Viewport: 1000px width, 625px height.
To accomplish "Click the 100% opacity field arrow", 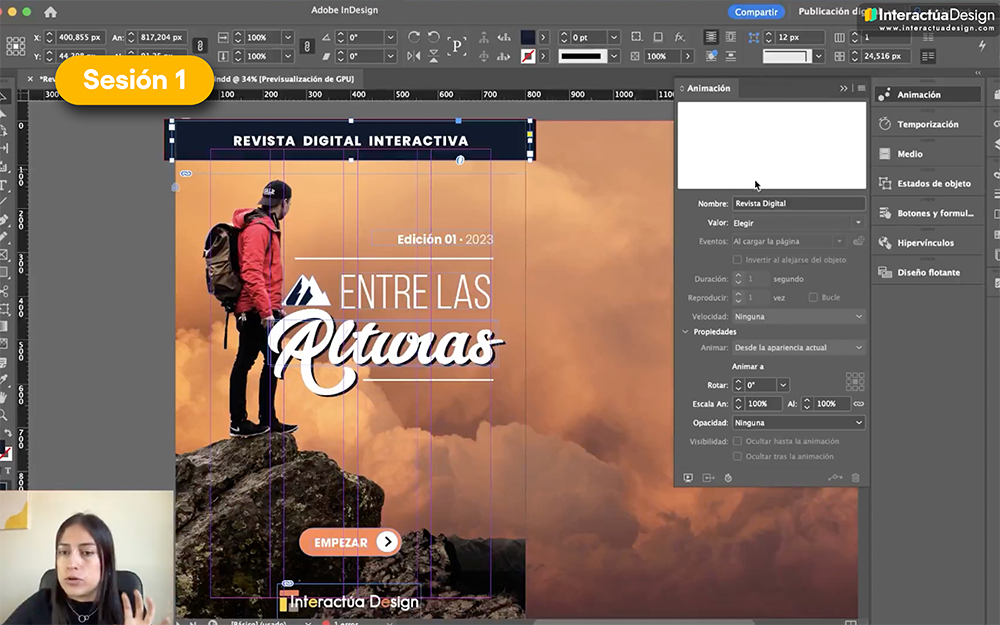I will point(688,56).
